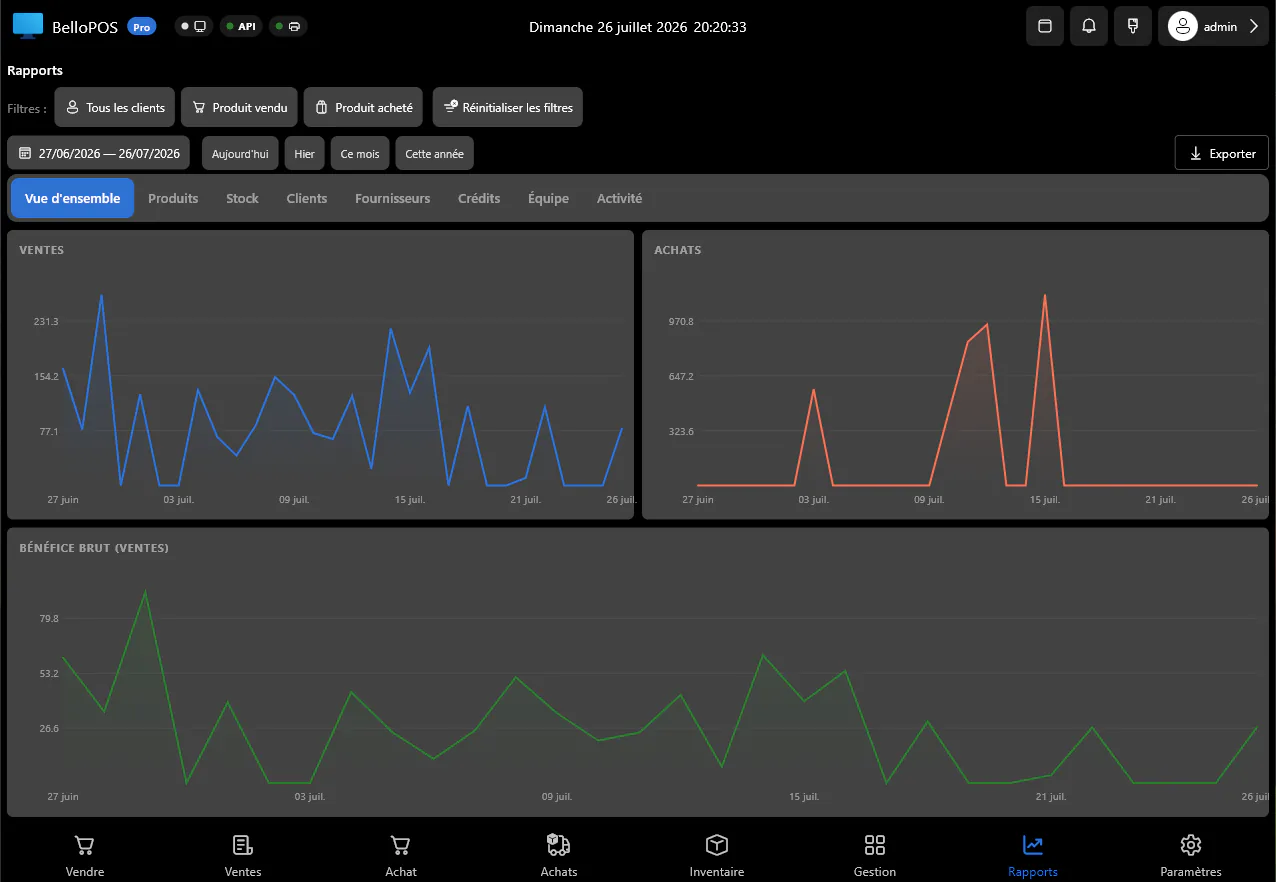Click the 21 juil. label in Bénéfice chart
Viewport: 1276px width, 882px height.
click(1052, 797)
